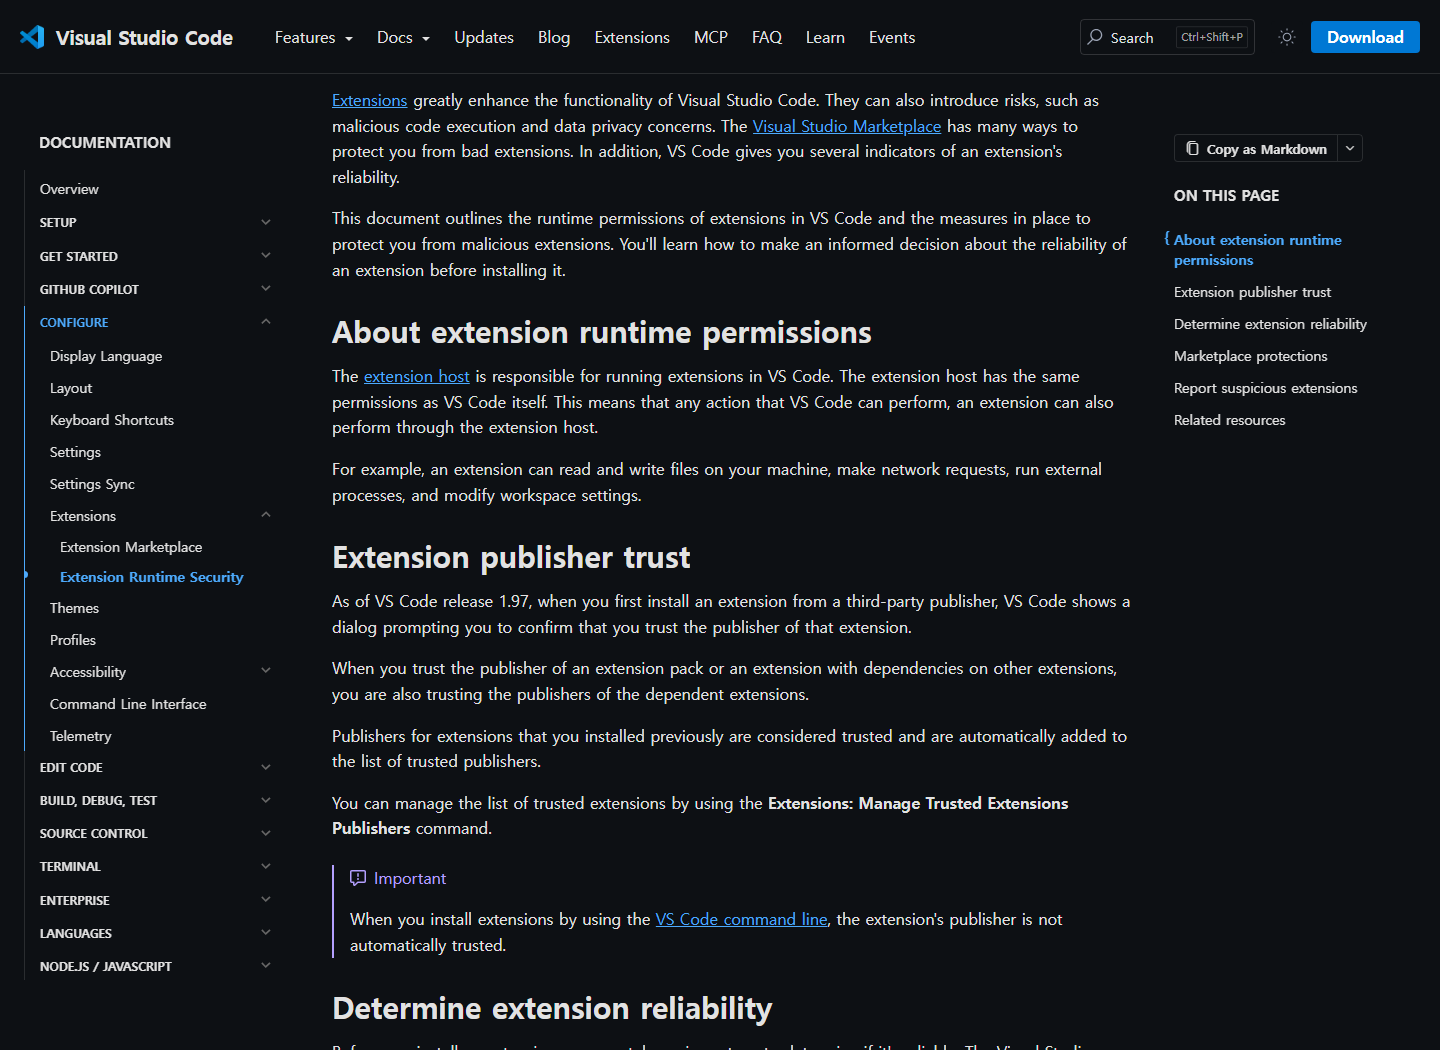Open Command Line Interface in sidebar

[128, 704]
